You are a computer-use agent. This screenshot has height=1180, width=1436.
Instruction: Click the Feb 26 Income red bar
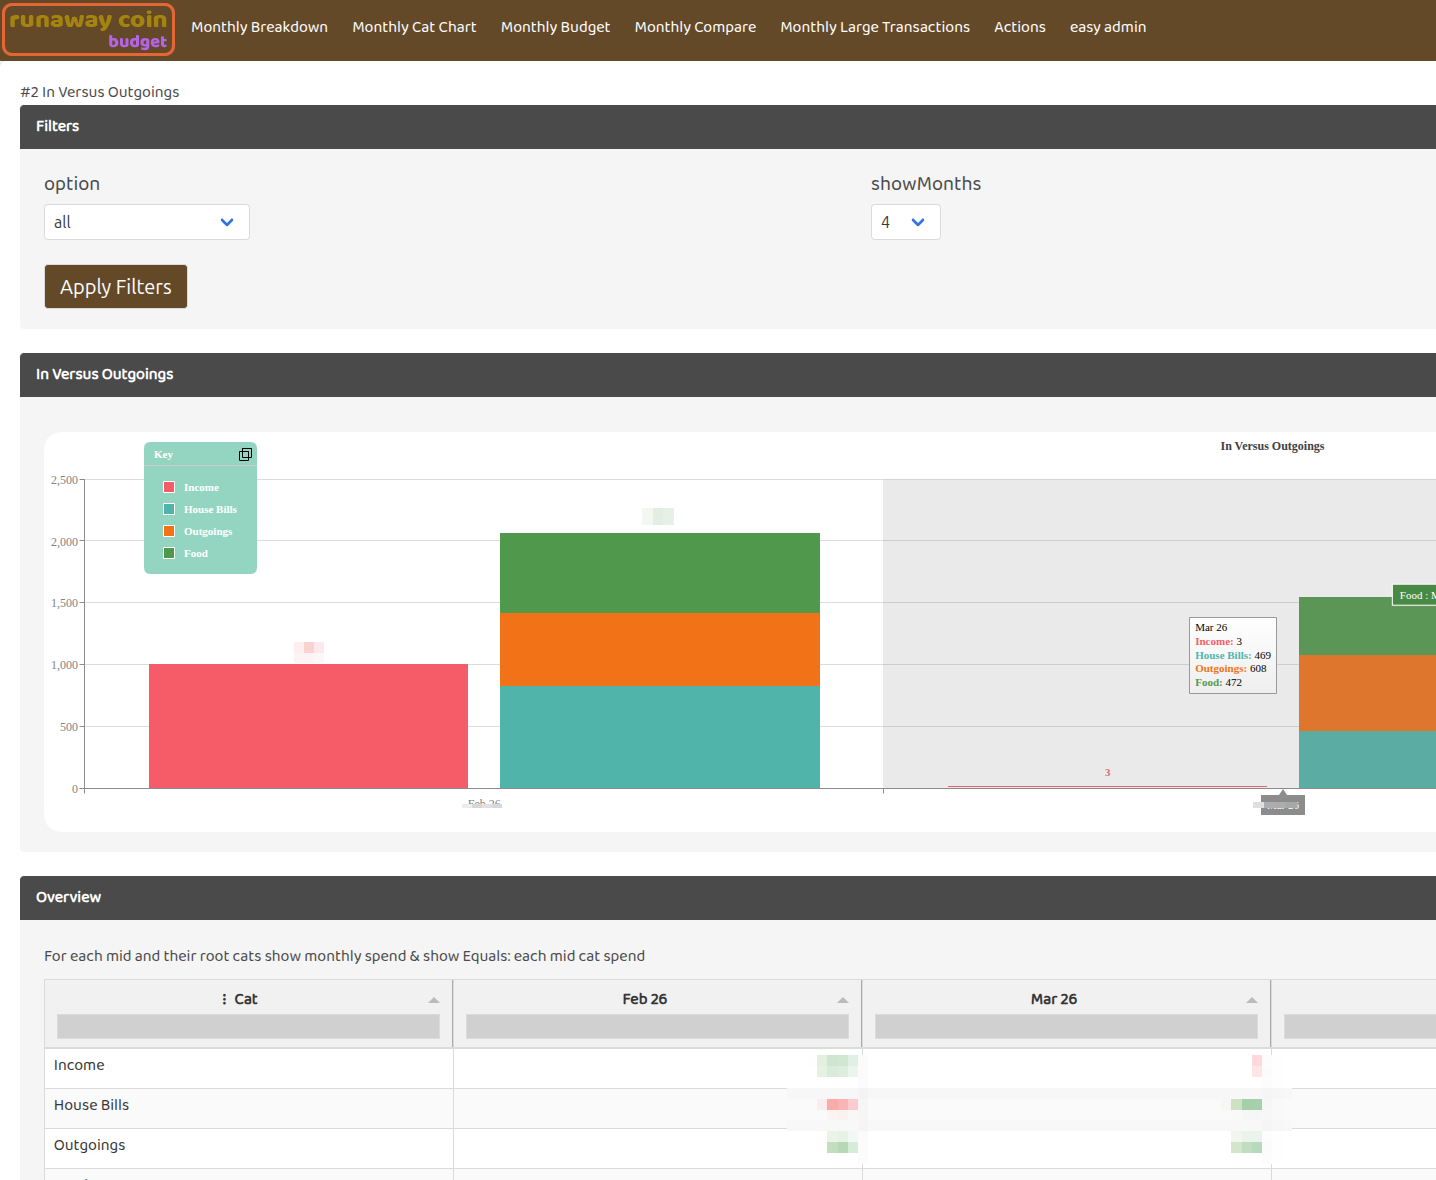point(308,726)
